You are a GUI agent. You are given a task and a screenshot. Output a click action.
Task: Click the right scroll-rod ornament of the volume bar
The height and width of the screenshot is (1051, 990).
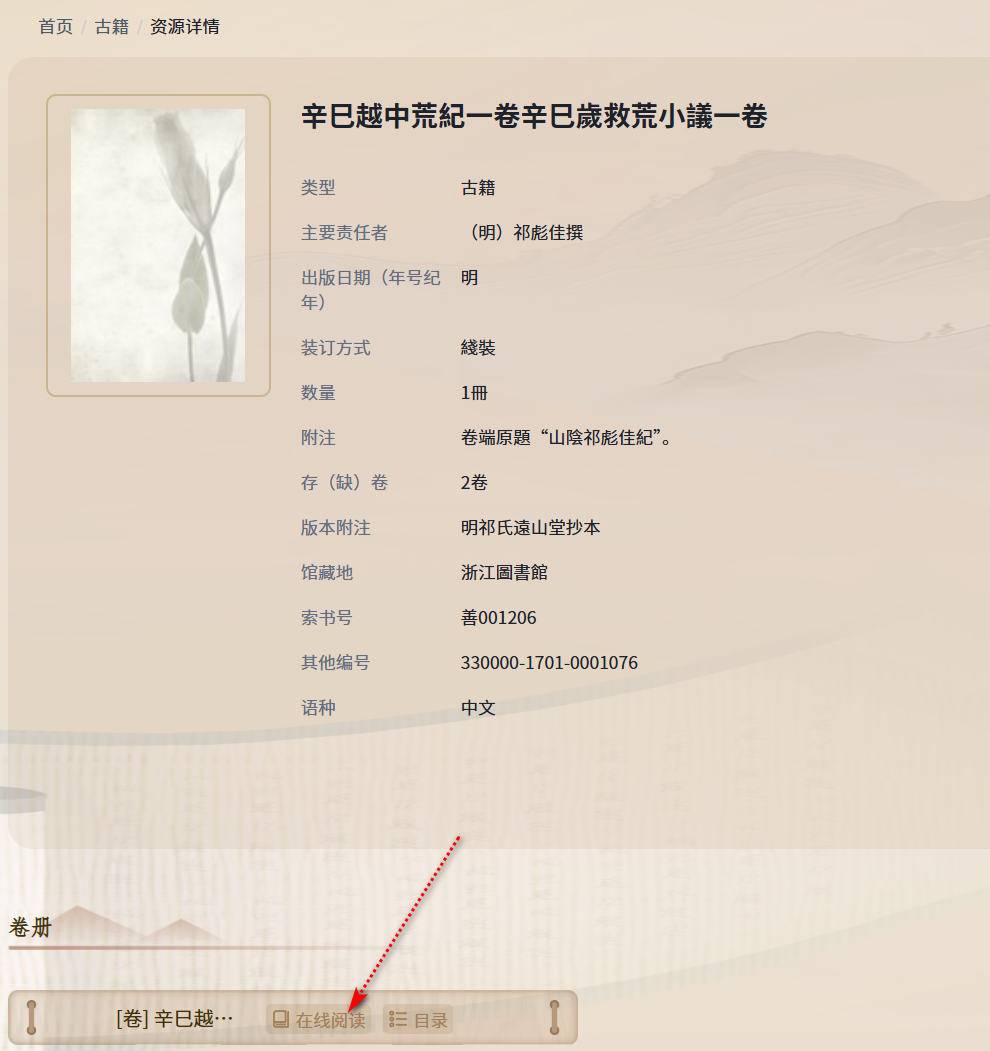[x=554, y=1017]
